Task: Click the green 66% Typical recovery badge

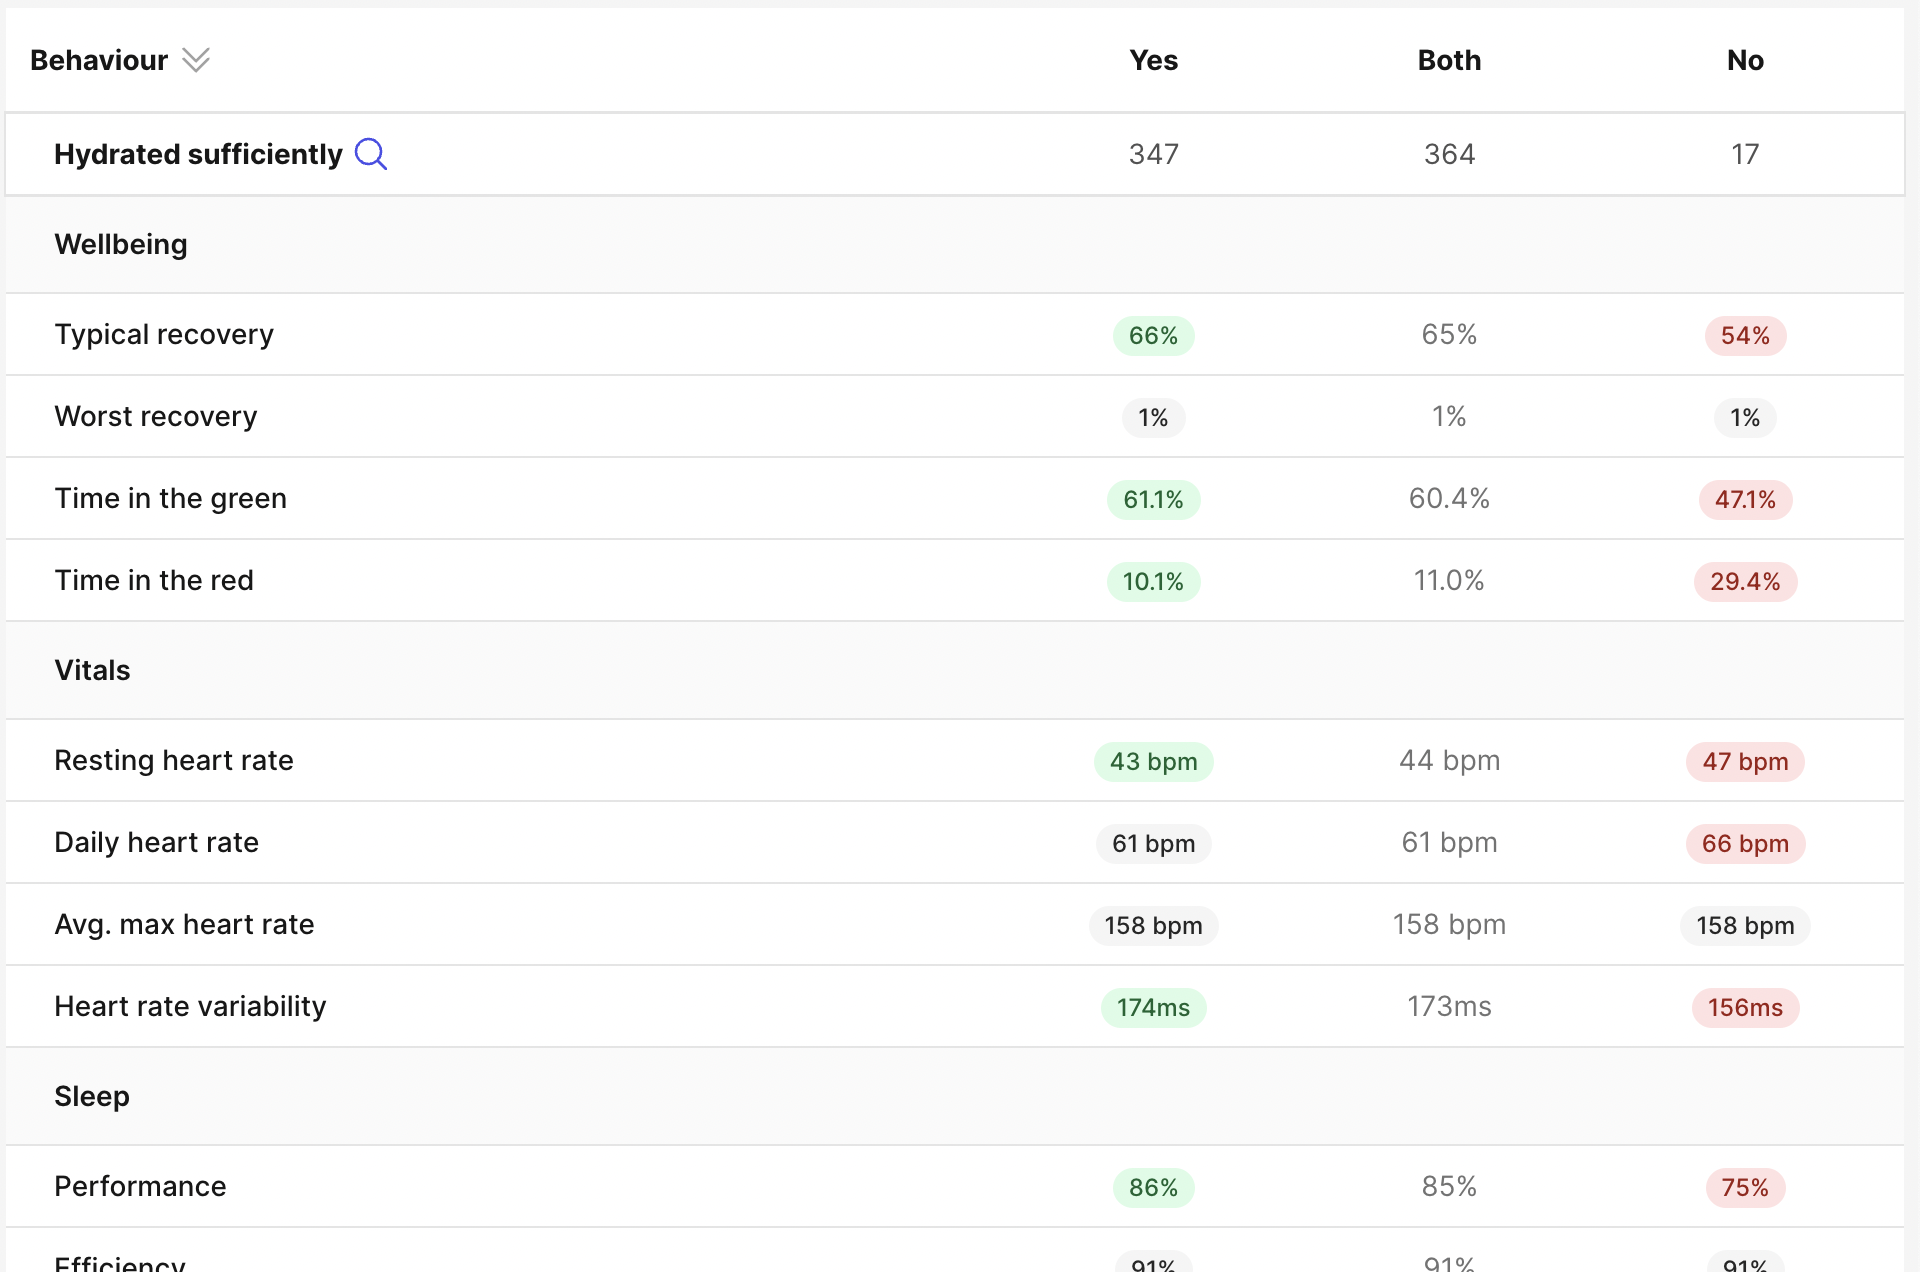Action: click(1153, 335)
